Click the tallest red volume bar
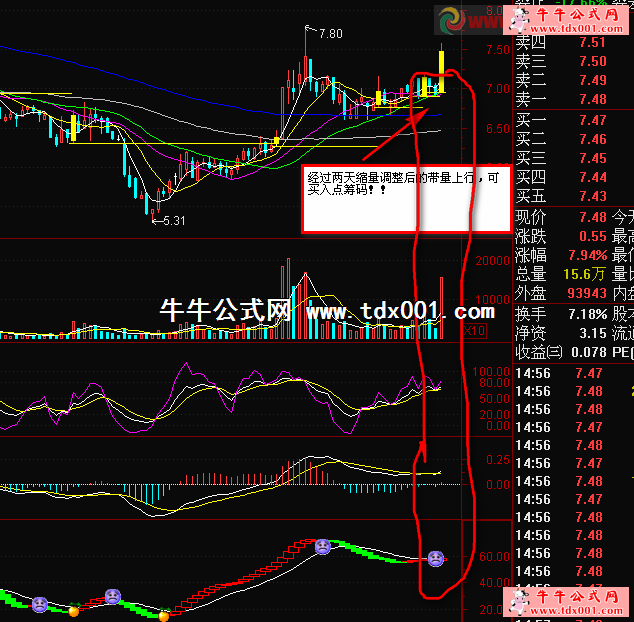The width and height of the screenshot is (634, 622). [x=288, y=298]
